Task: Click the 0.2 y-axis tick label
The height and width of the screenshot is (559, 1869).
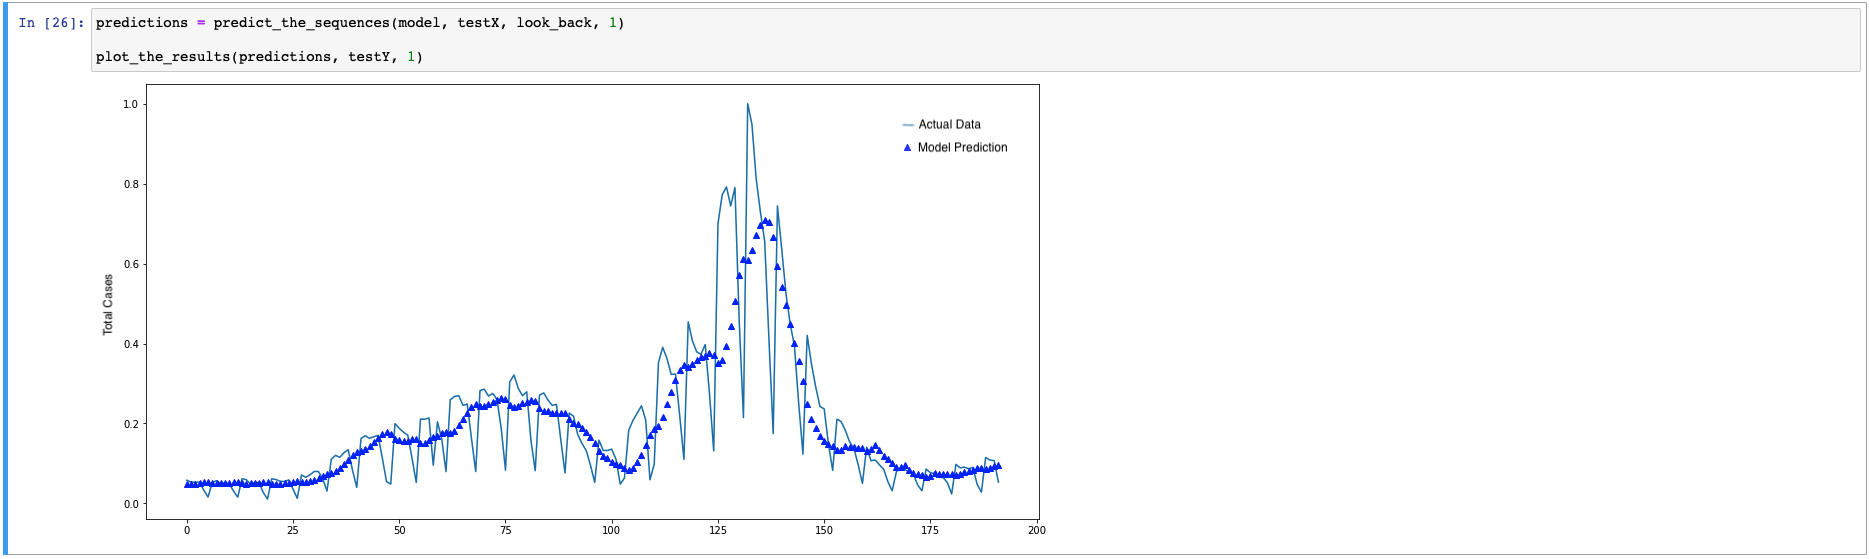Action: [x=130, y=424]
